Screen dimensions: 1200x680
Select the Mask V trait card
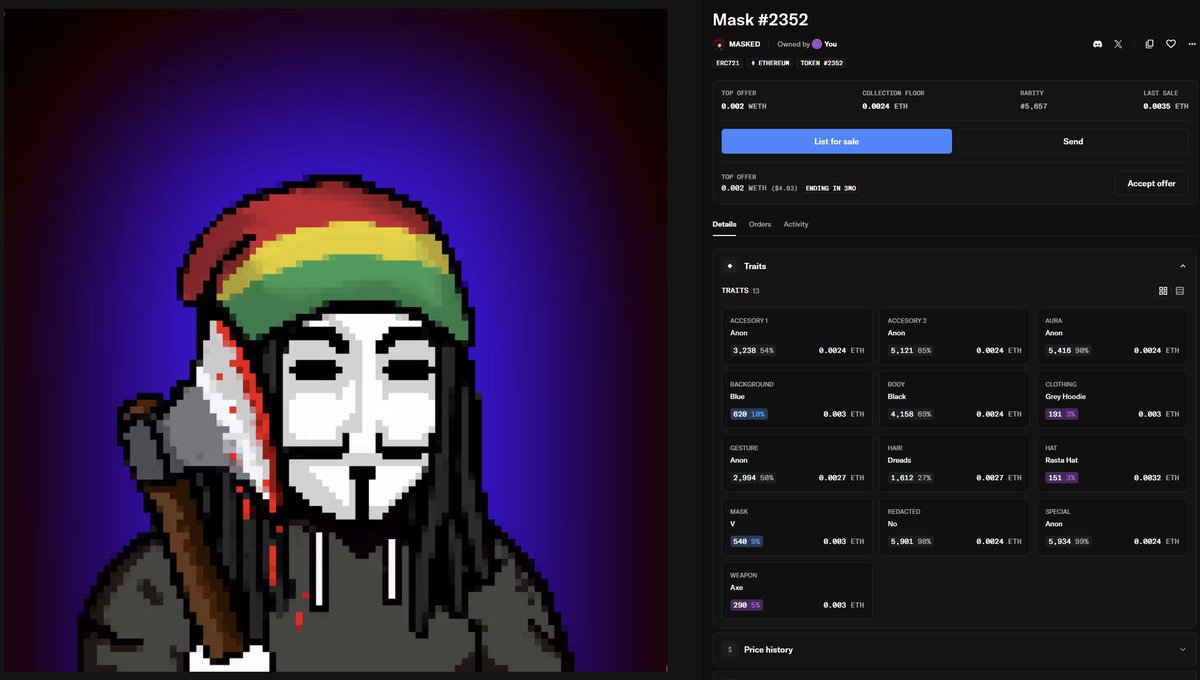797,527
